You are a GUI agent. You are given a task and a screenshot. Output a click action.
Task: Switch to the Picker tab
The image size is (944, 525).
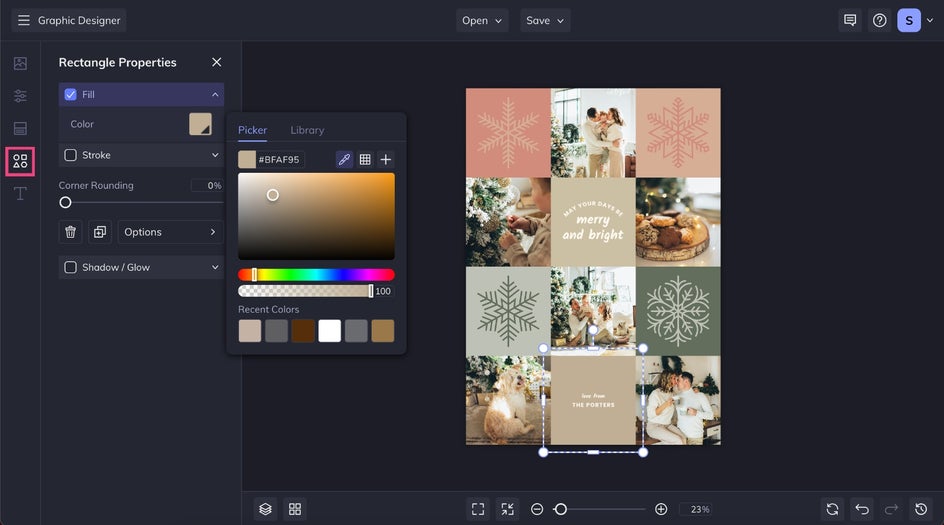[x=252, y=130]
